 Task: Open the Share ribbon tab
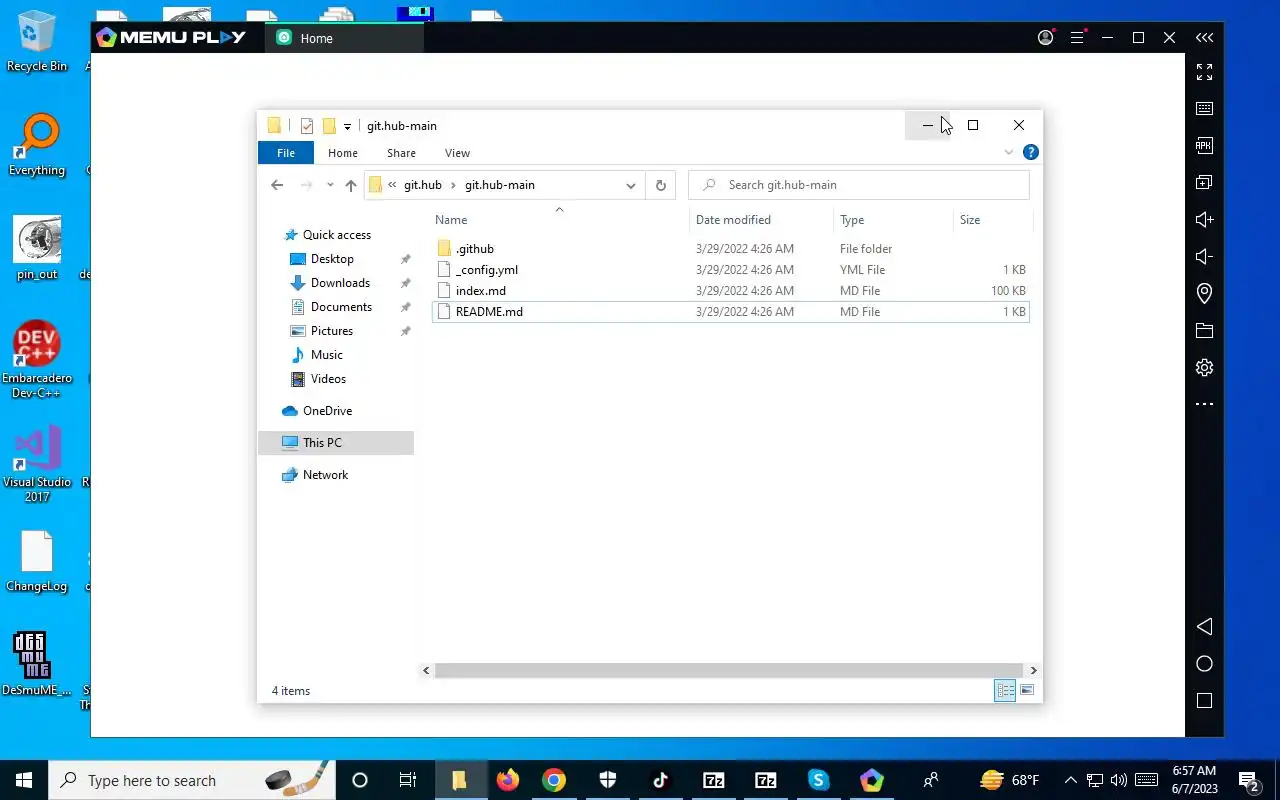tap(401, 153)
